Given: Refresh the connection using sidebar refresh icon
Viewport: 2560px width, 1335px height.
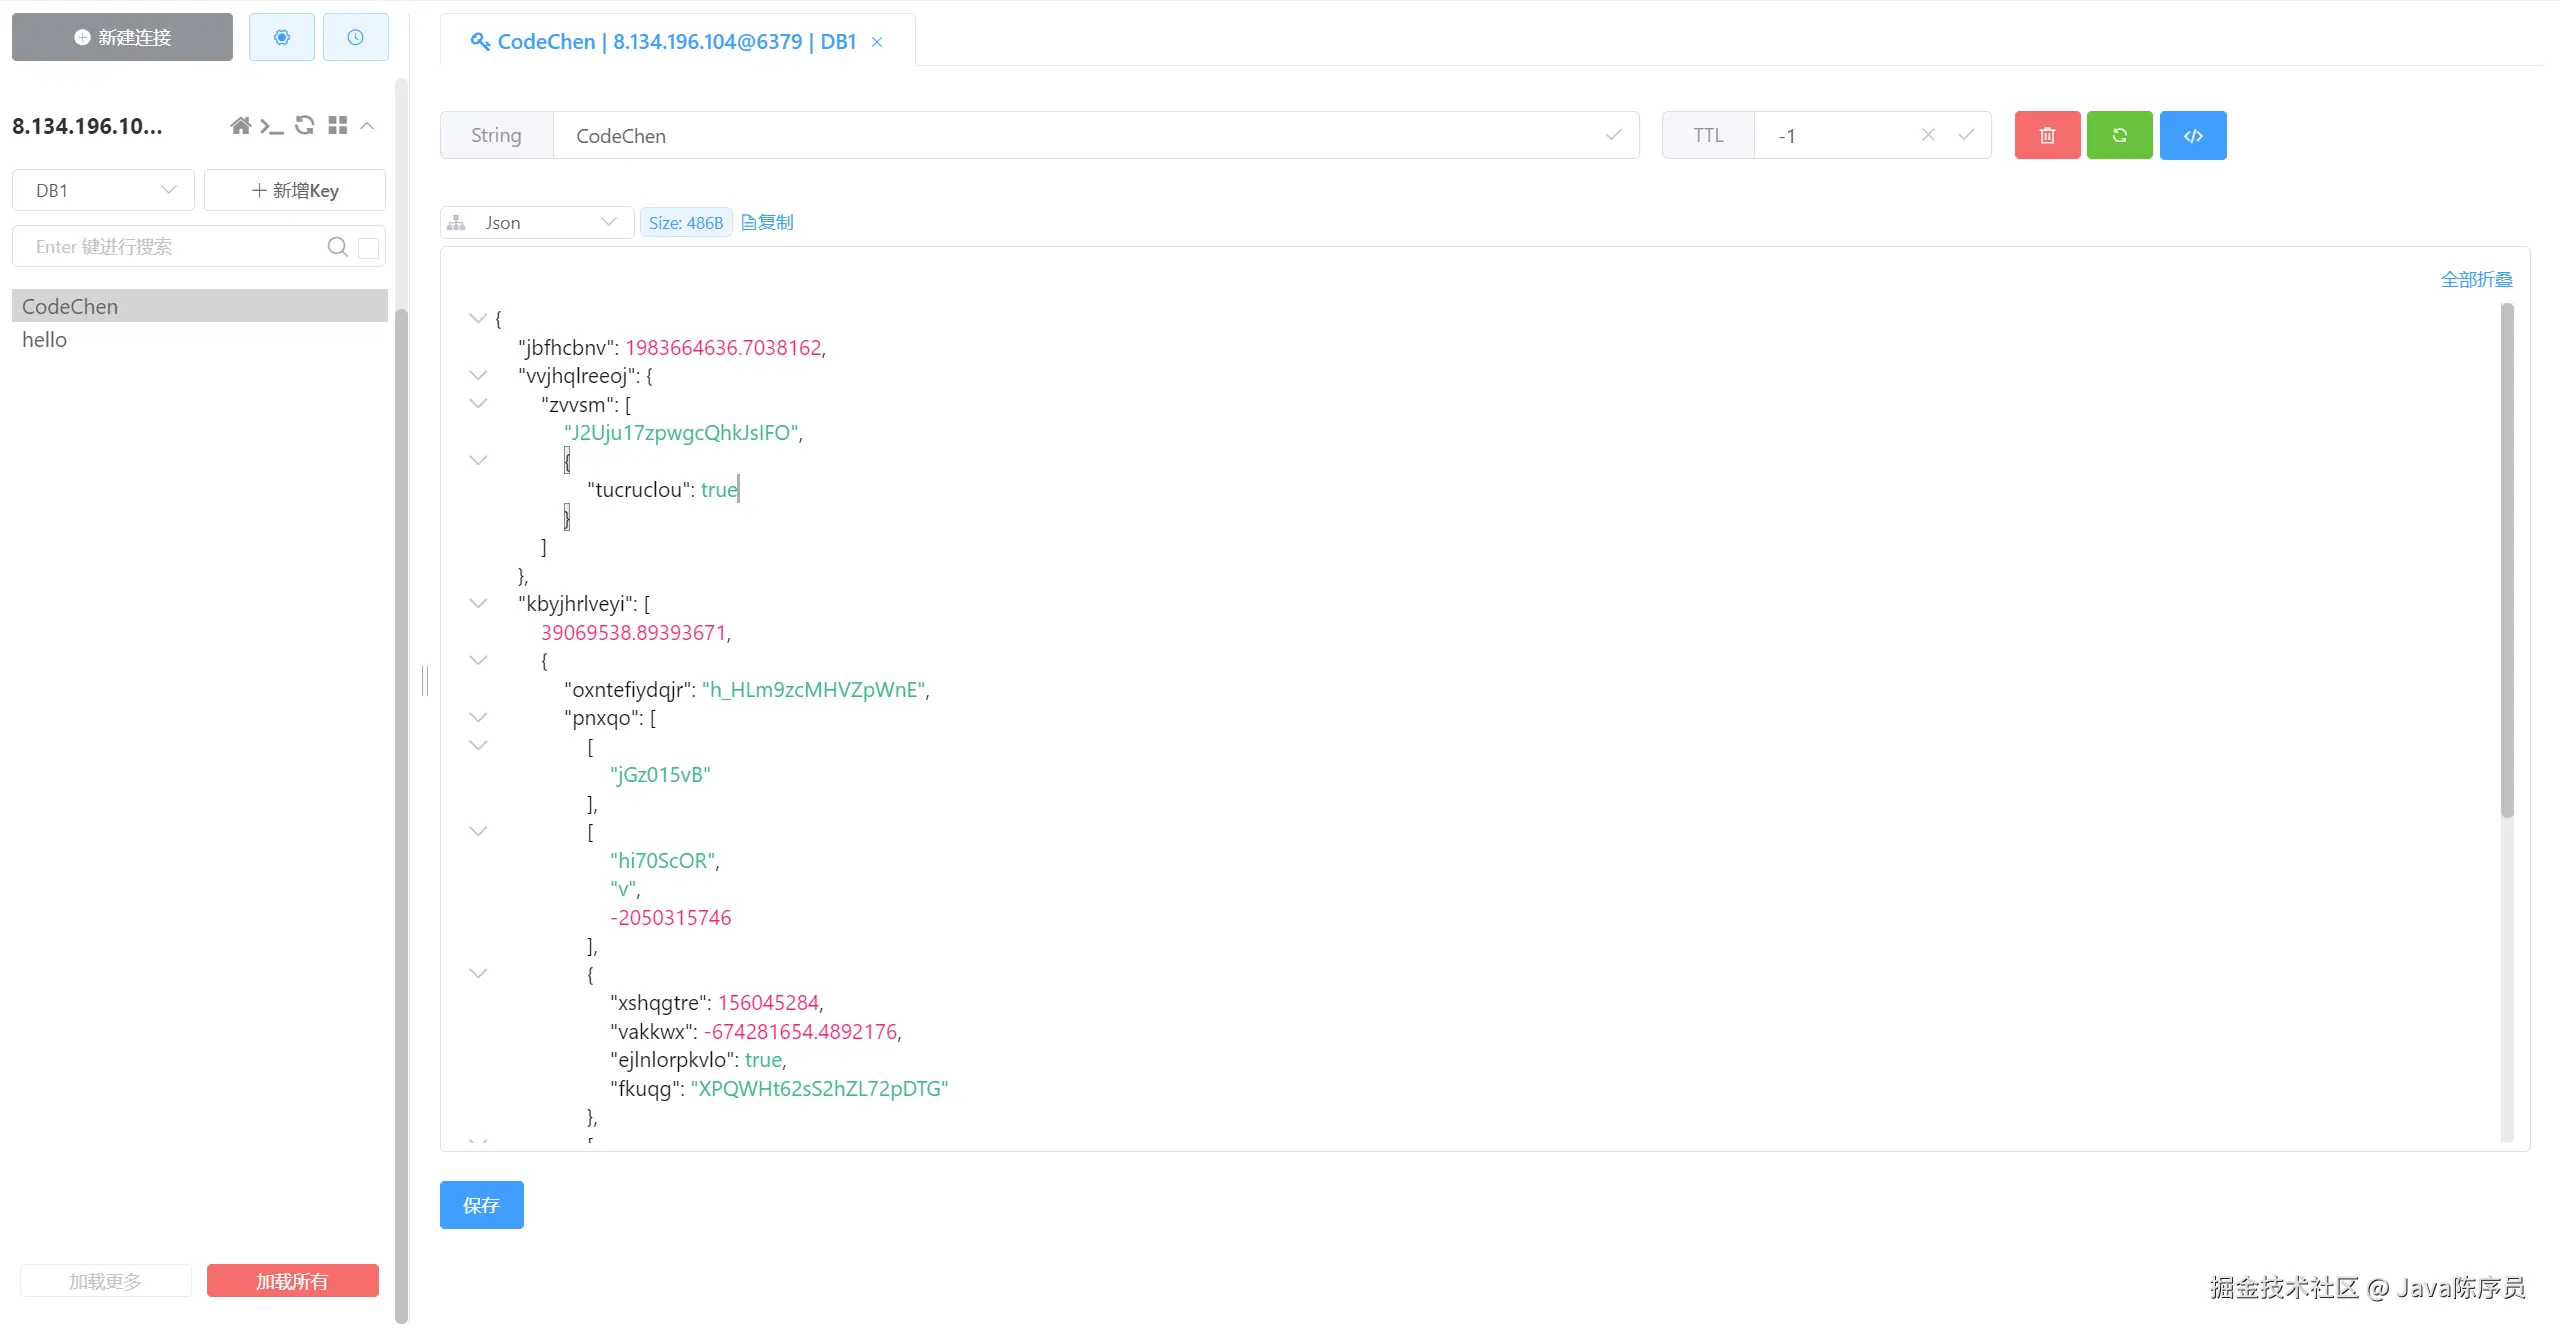Looking at the screenshot, I should click(305, 125).
